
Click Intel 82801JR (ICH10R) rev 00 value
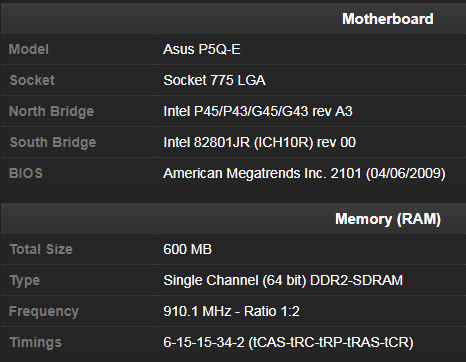coord(259,142)
